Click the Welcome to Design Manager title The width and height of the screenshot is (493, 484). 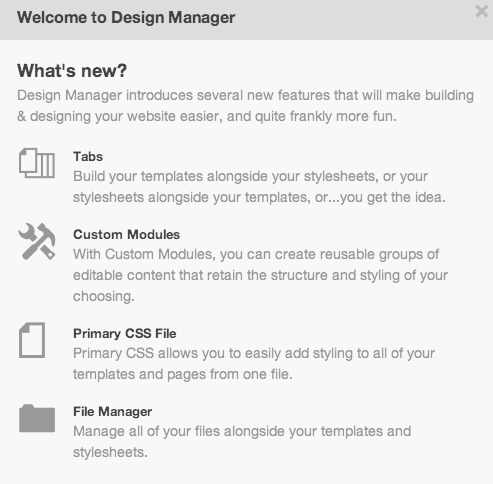click(126, 18)
